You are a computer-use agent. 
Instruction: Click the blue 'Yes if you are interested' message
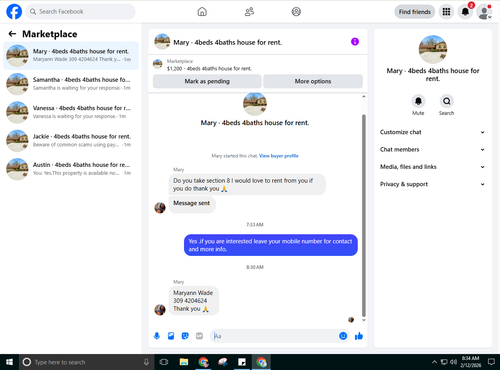(x=271, y=245)
